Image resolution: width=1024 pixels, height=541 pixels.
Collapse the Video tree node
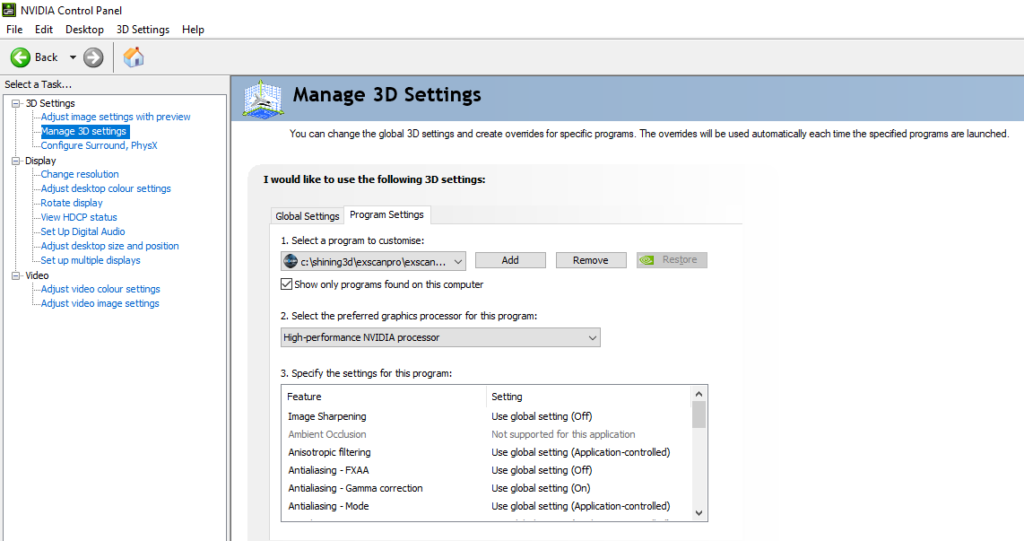(16, 276)
